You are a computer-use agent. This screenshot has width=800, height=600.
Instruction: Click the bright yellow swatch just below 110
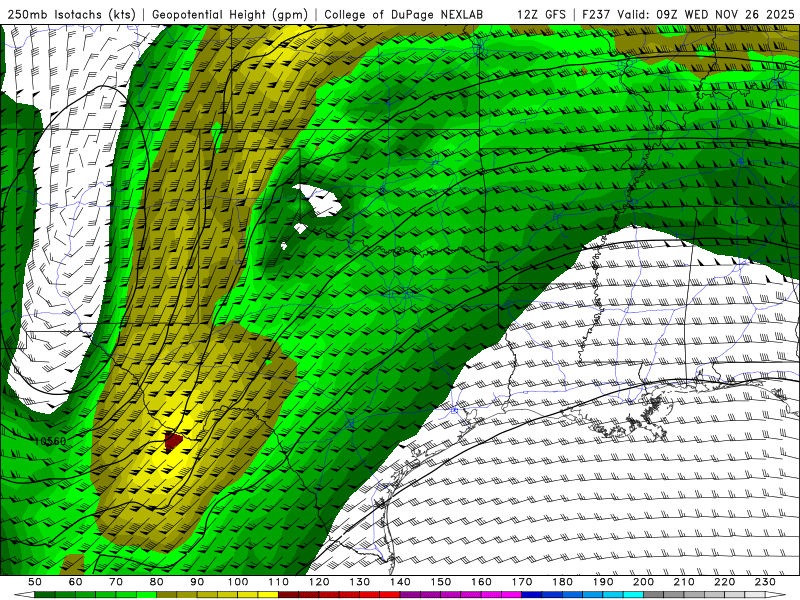click(268, 594)
